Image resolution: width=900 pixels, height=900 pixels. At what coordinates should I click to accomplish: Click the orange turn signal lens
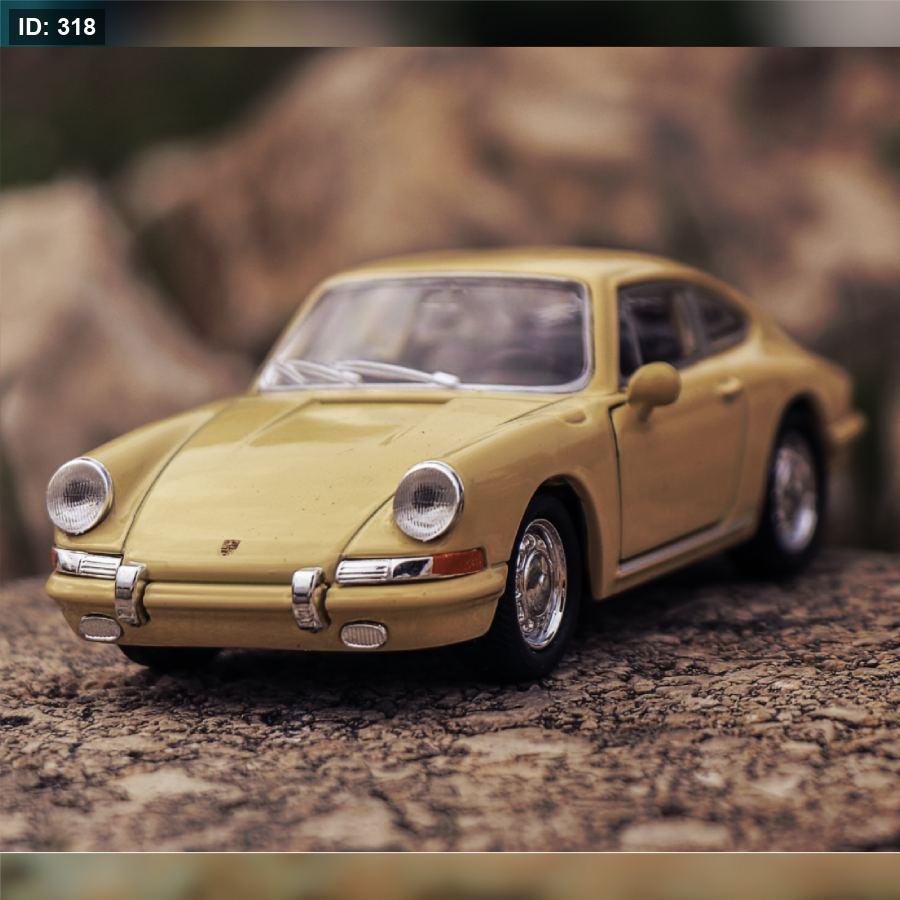[457, 563]
